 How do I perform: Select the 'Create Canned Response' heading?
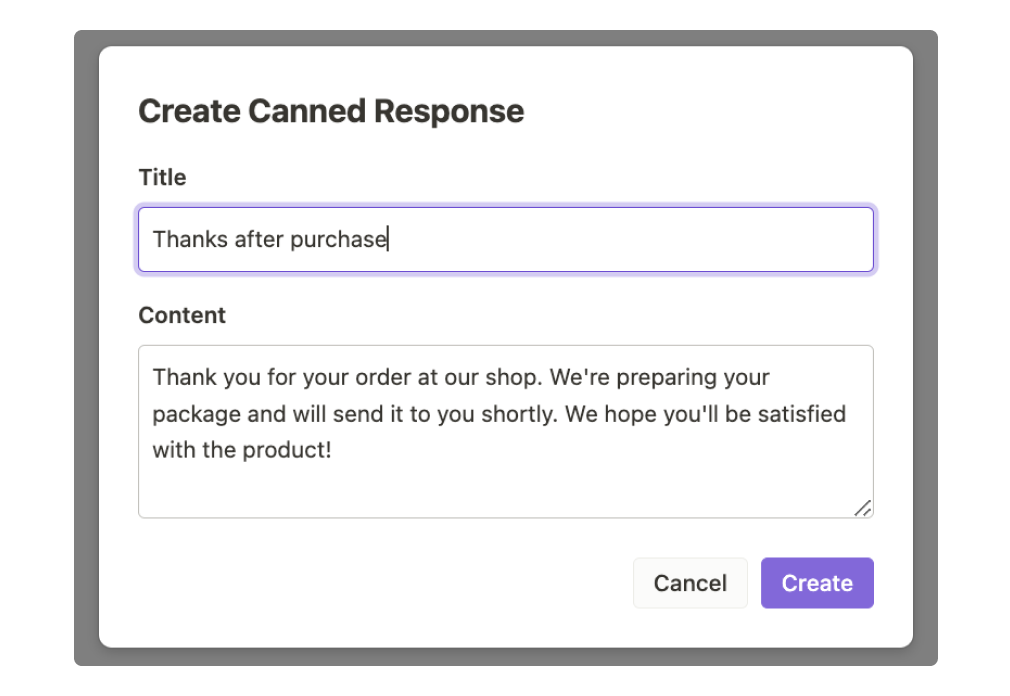[x=330, y=111]
